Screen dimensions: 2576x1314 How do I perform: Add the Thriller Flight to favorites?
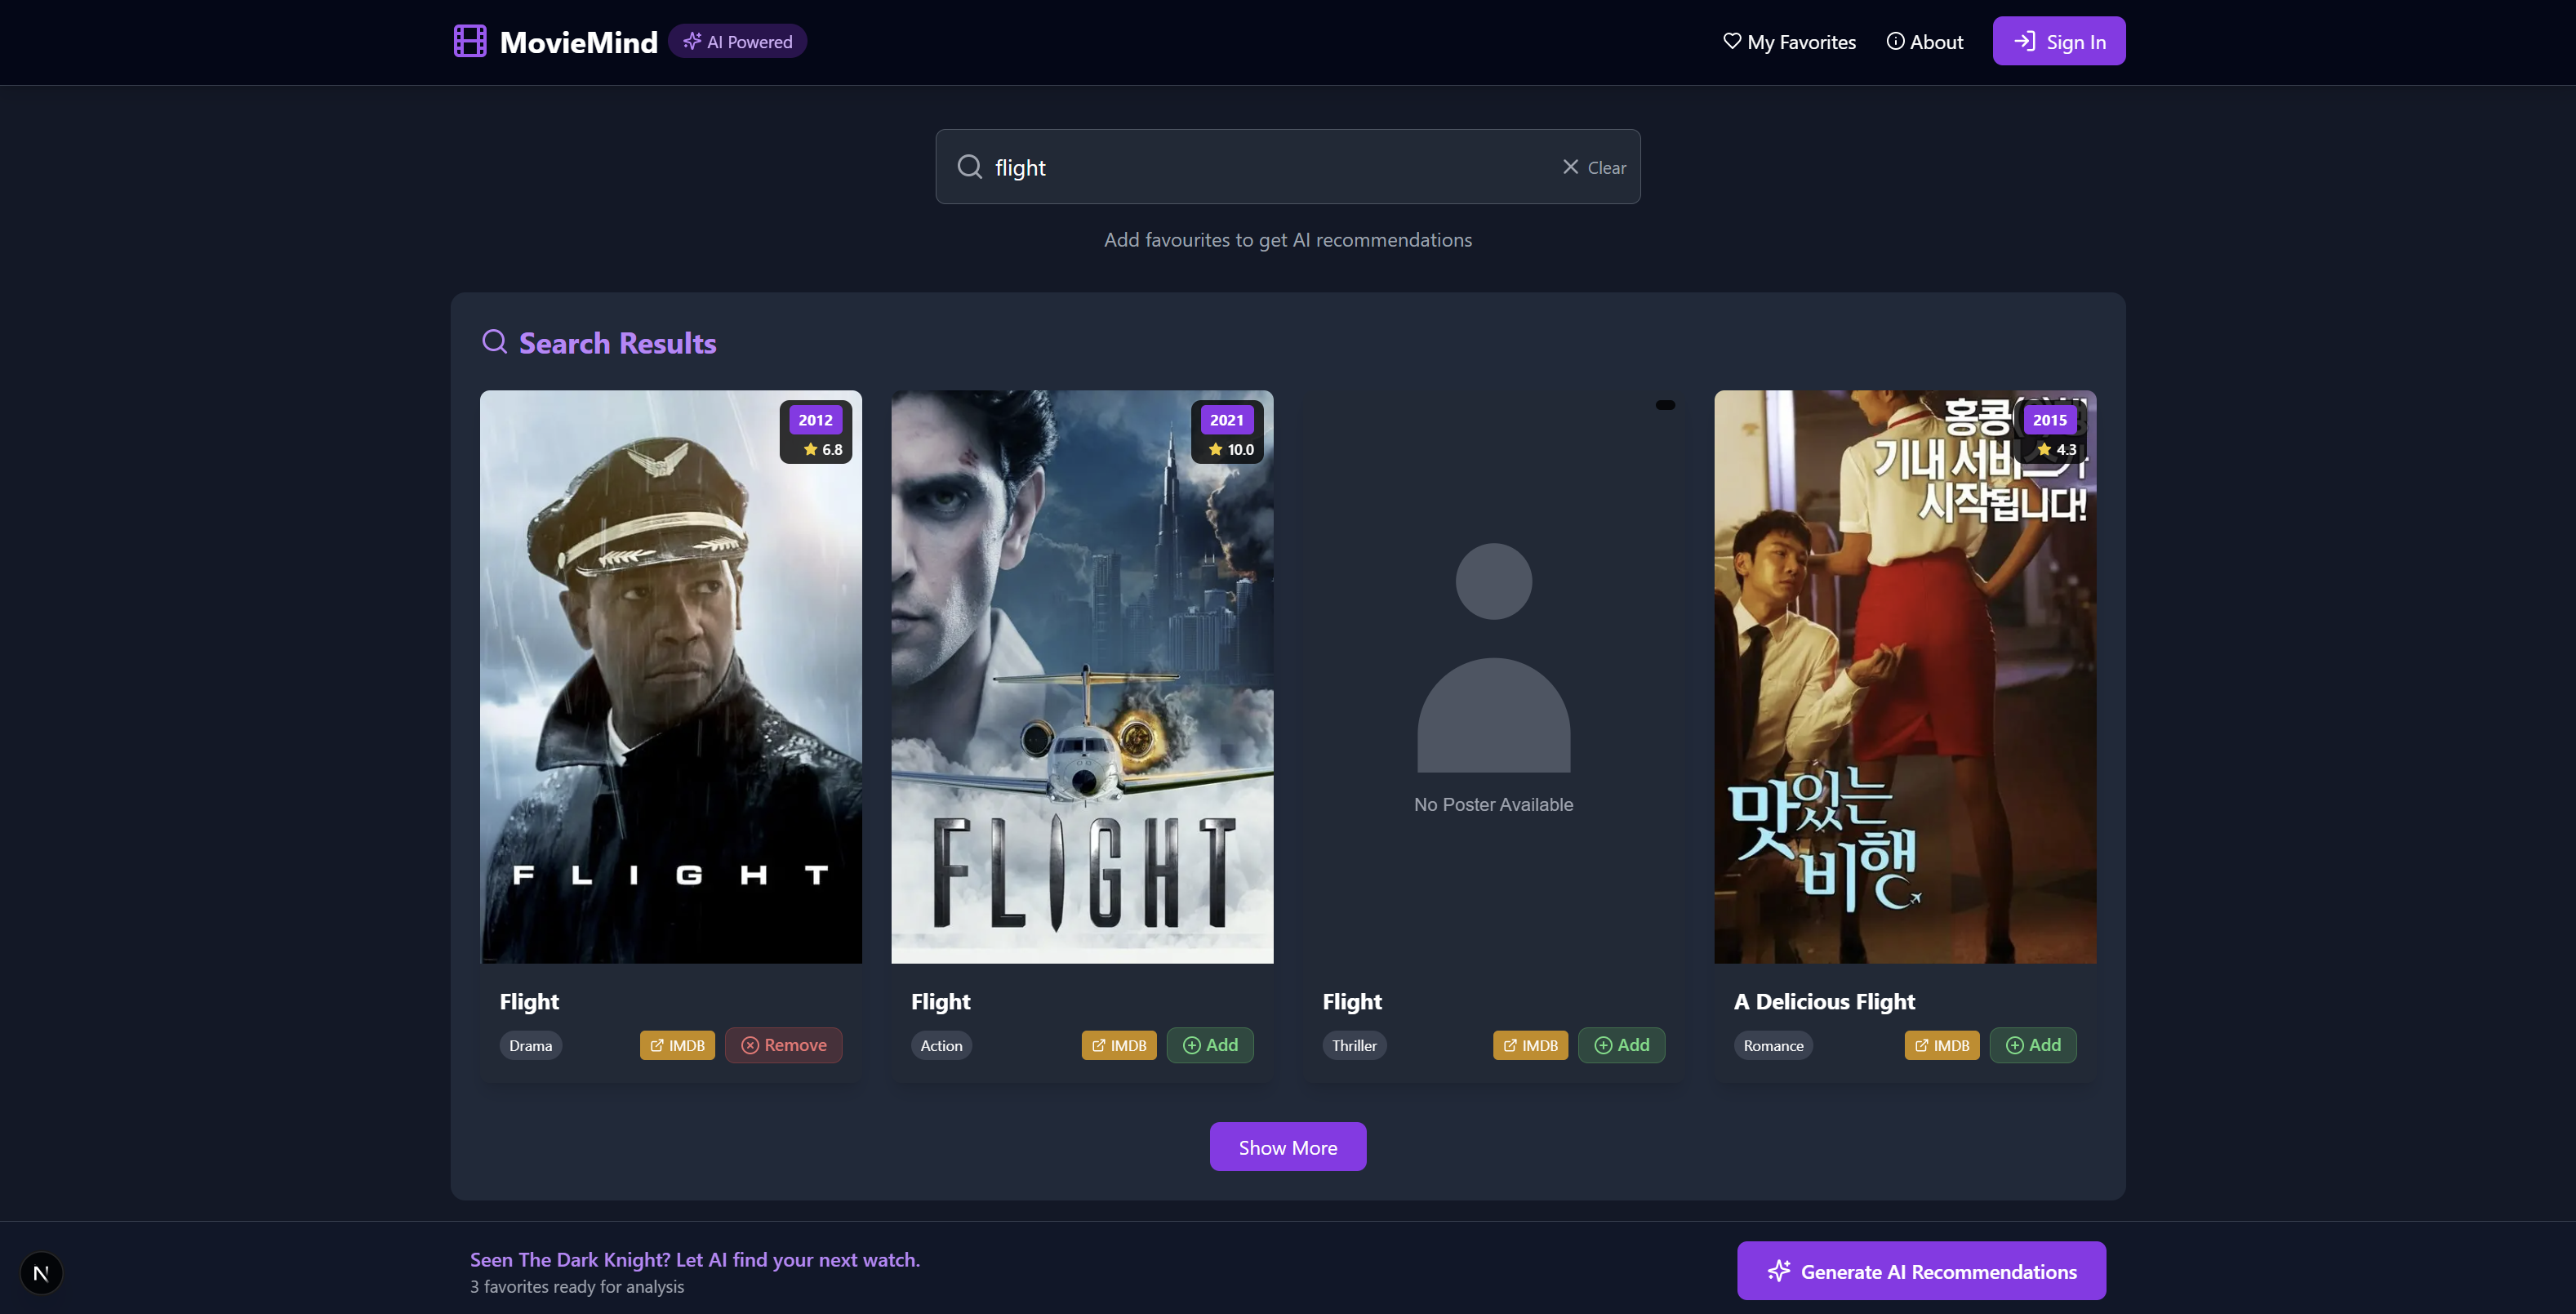(1621, 1045)
